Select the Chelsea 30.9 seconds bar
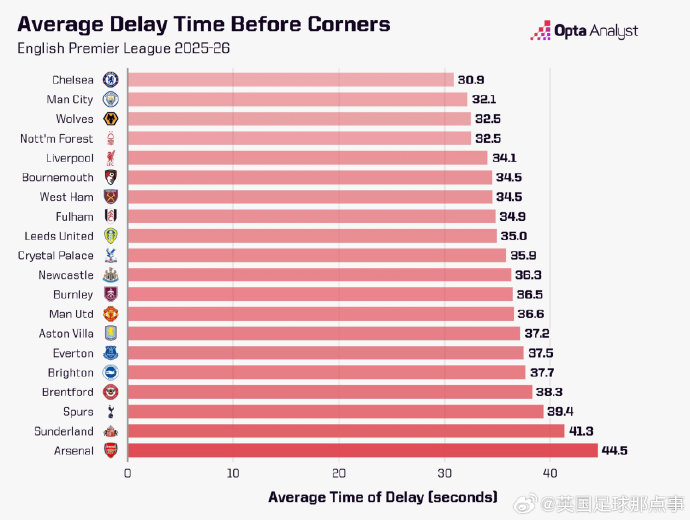 point(290,79)
